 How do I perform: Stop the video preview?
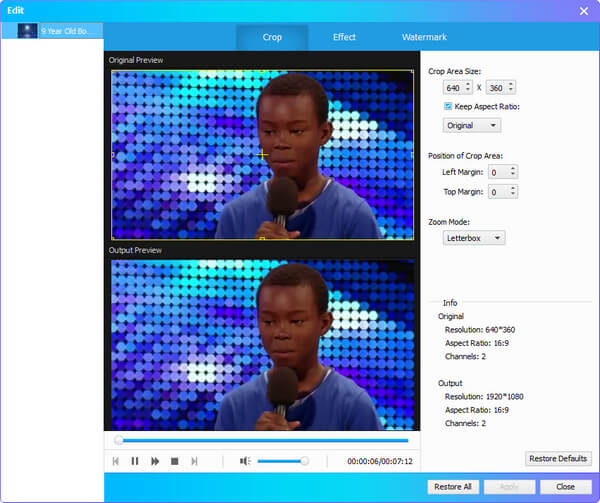[x=174, y=461]
